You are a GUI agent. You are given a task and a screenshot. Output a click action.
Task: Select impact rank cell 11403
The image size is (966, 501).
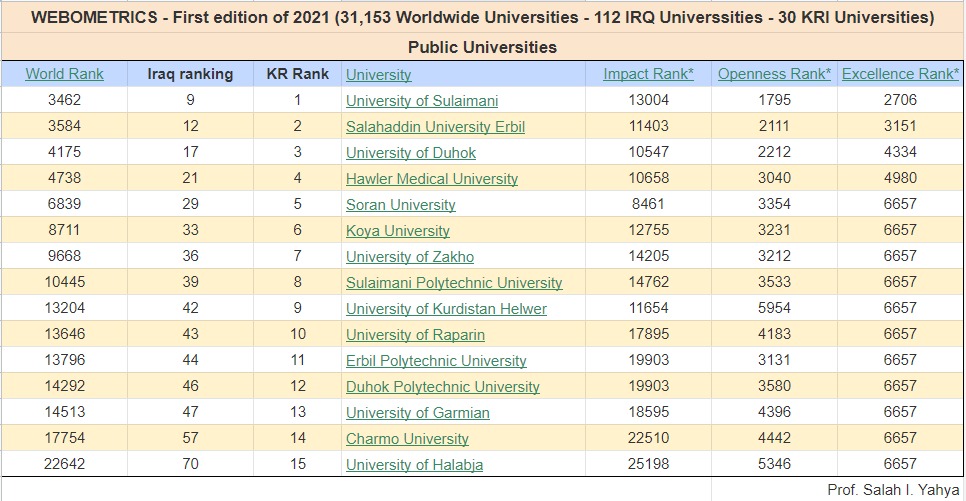pyautogui.click(x=648, y=126)
